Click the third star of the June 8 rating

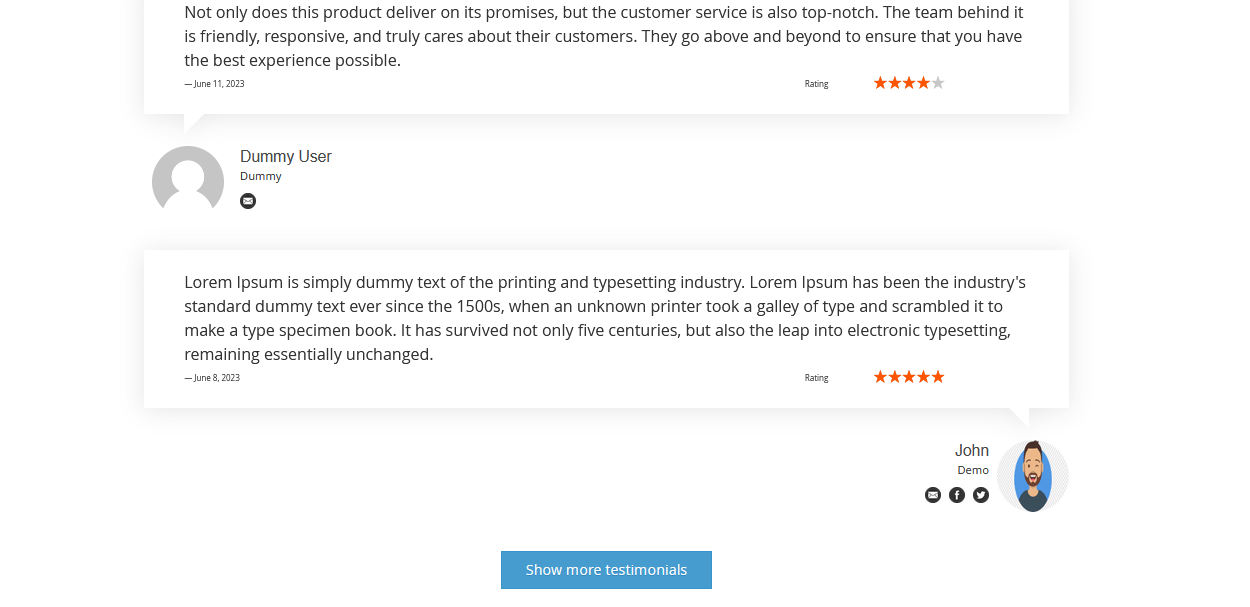pos(909,377)
